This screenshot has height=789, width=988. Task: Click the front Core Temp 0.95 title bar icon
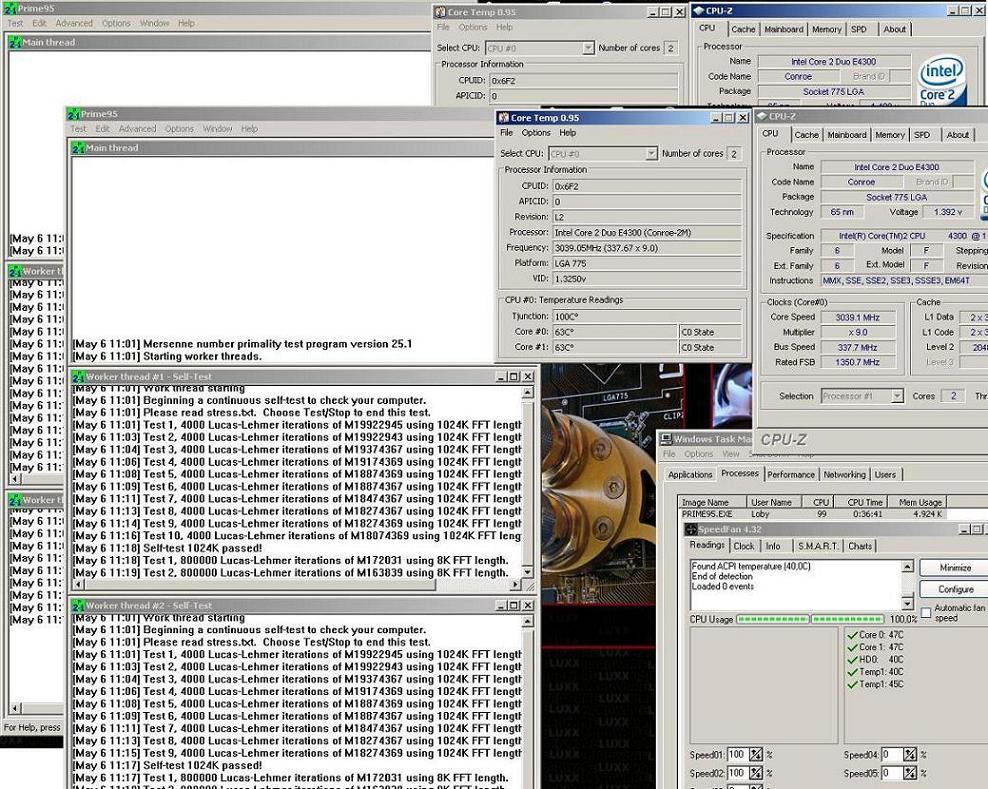(x=503, y=118)
